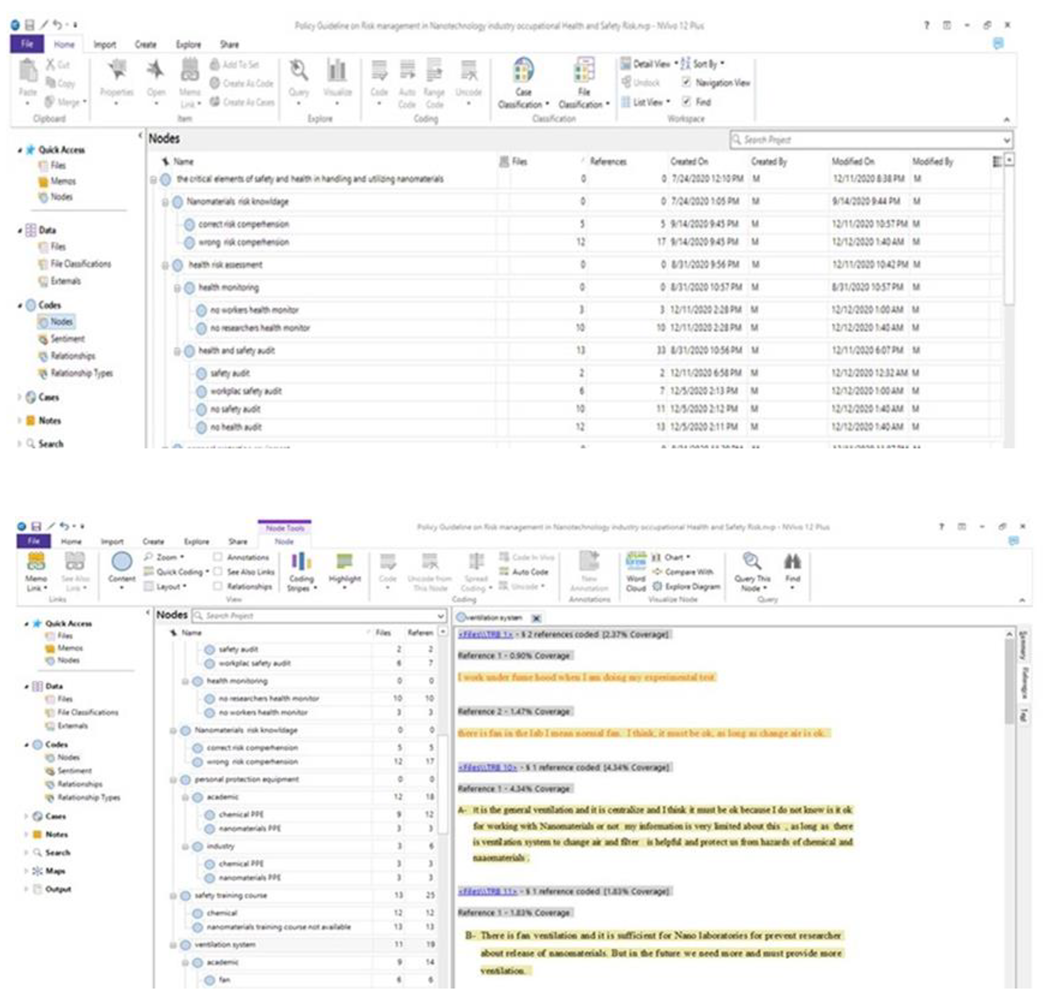
Task: Collapse the safety training course node
Action: pos(174,895)
